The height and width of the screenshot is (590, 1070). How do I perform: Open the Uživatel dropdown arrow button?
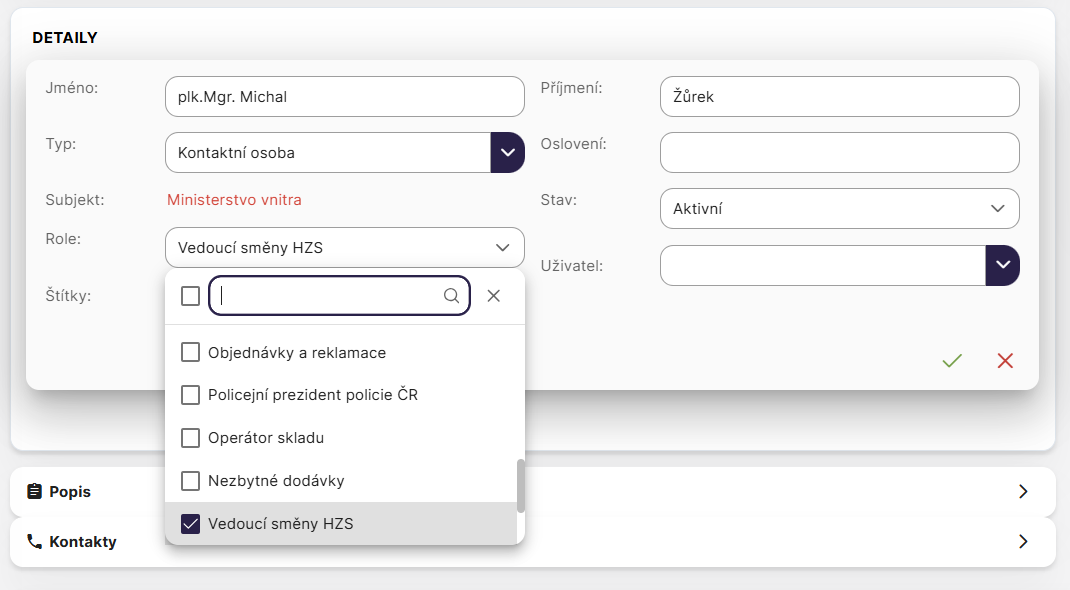[x=1002, y=266]
